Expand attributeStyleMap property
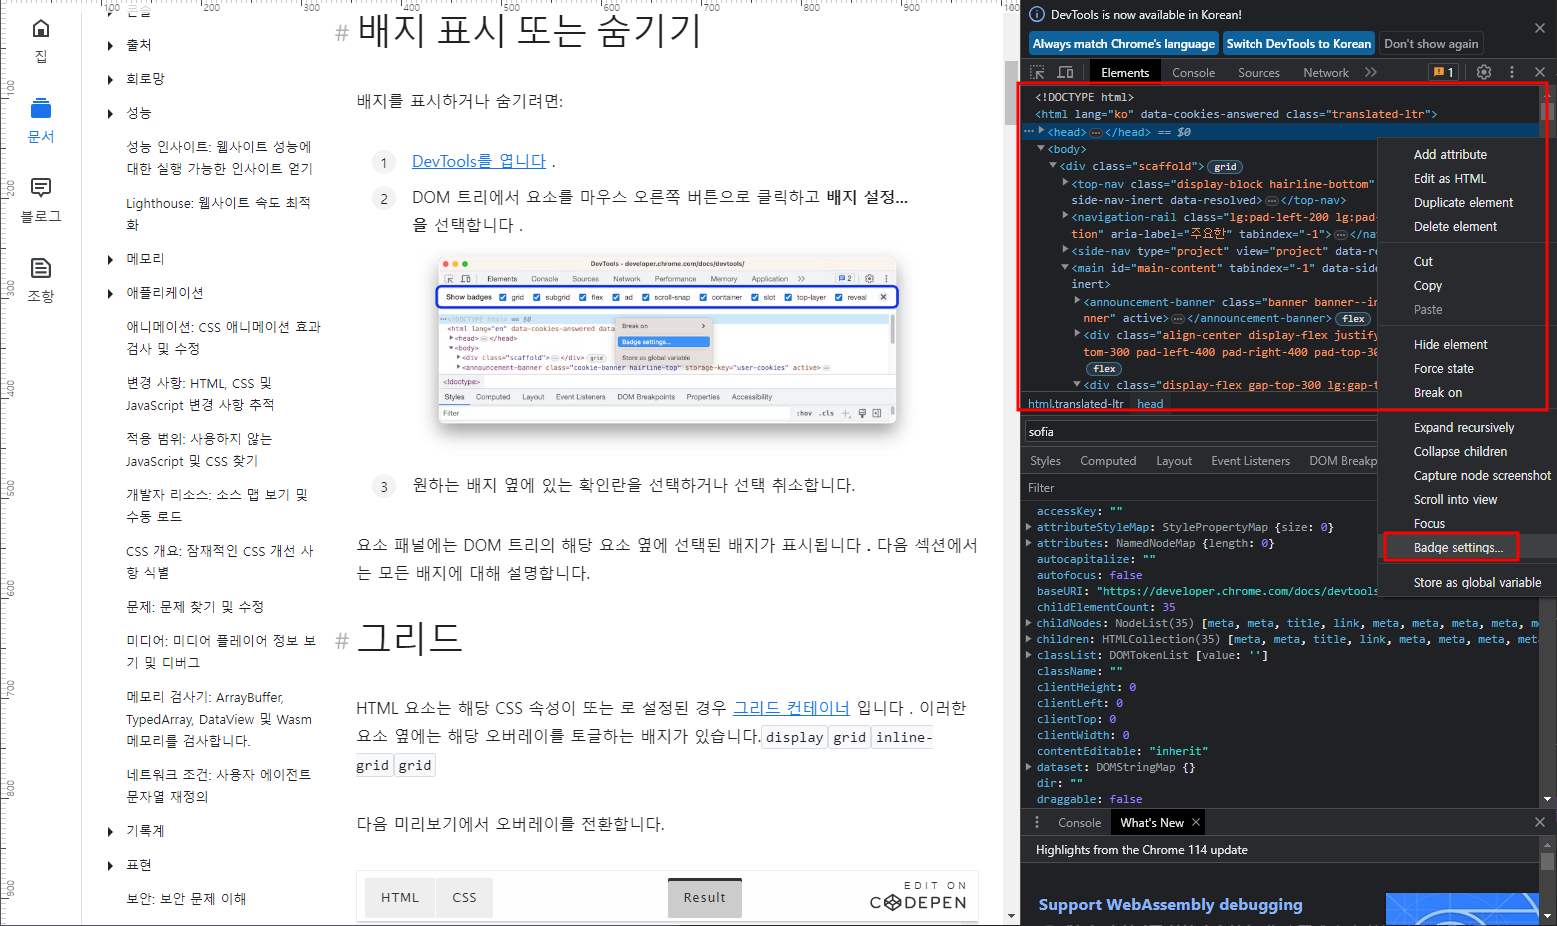Viewport: 1557px width, 926px height. tap(1029, 527)
